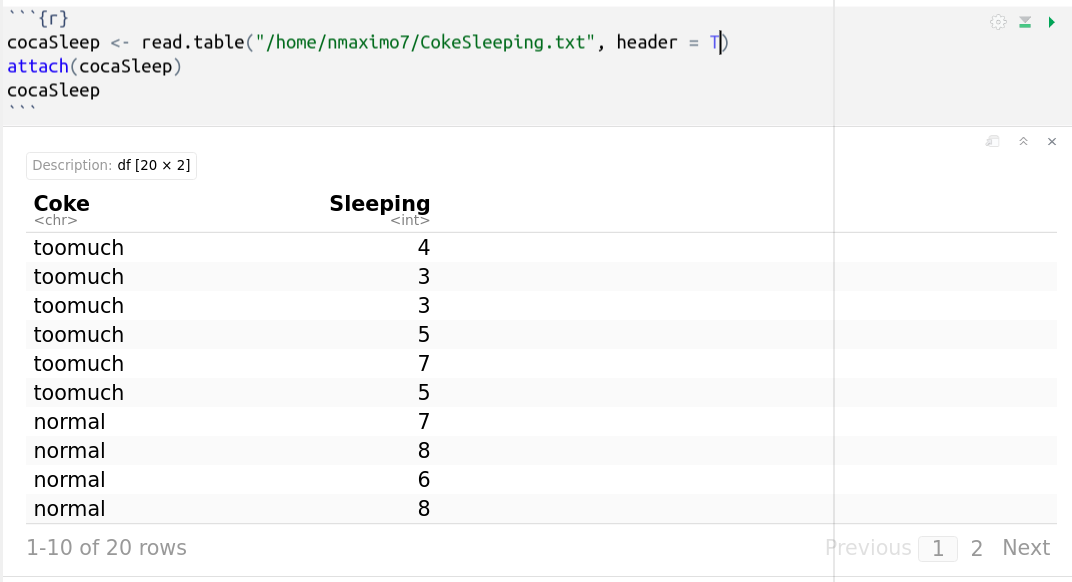Click the Previous pagination button

[867, 548]
